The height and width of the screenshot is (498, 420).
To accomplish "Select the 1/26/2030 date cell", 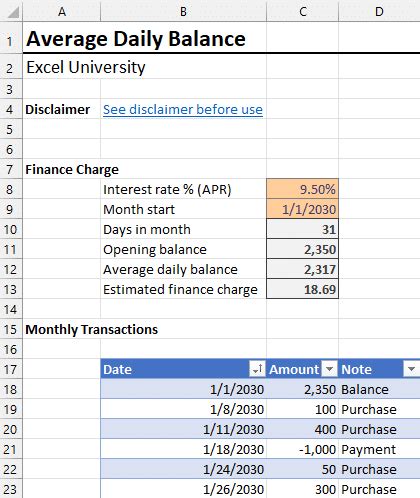I will [x=183, y=489].
